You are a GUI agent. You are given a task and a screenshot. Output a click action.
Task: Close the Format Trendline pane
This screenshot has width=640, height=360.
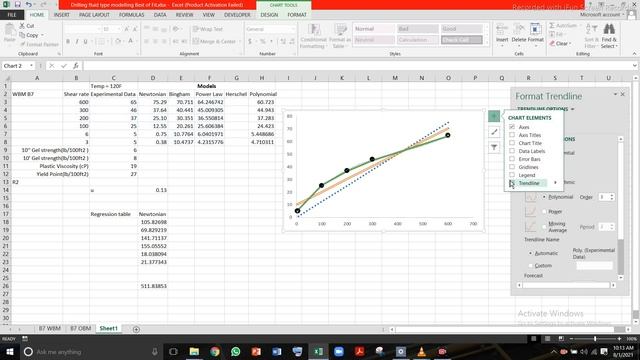pos(622,94)
